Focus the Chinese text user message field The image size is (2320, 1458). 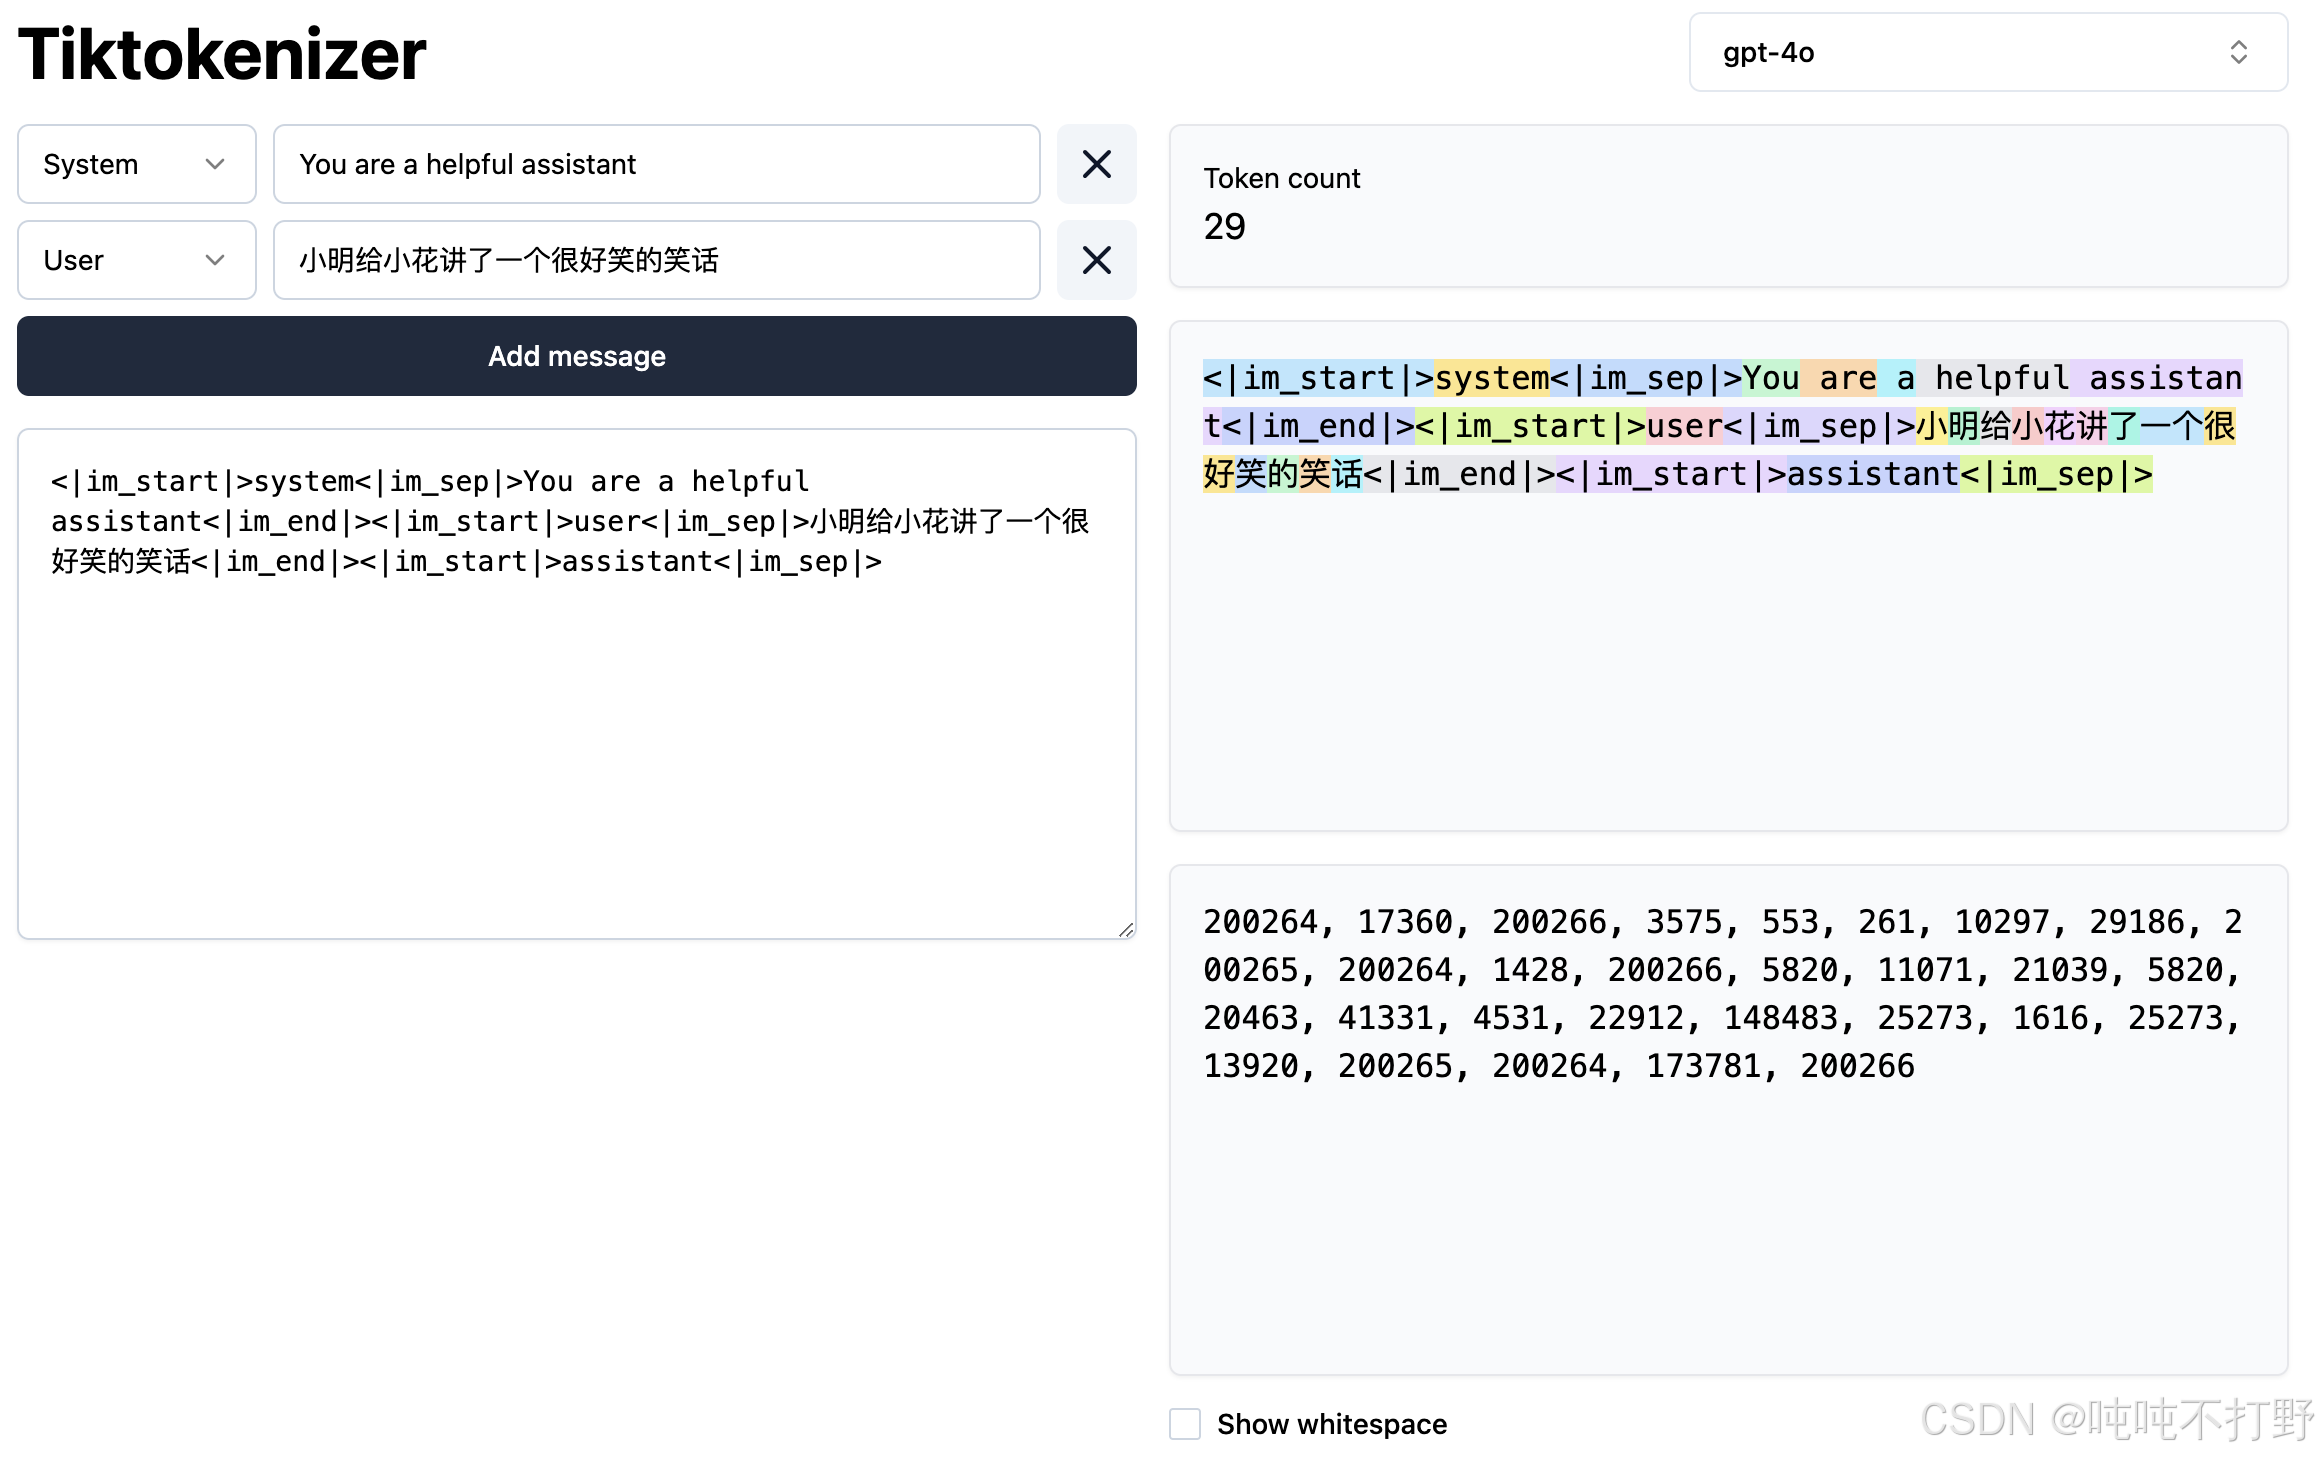click(x=656, y=260)
